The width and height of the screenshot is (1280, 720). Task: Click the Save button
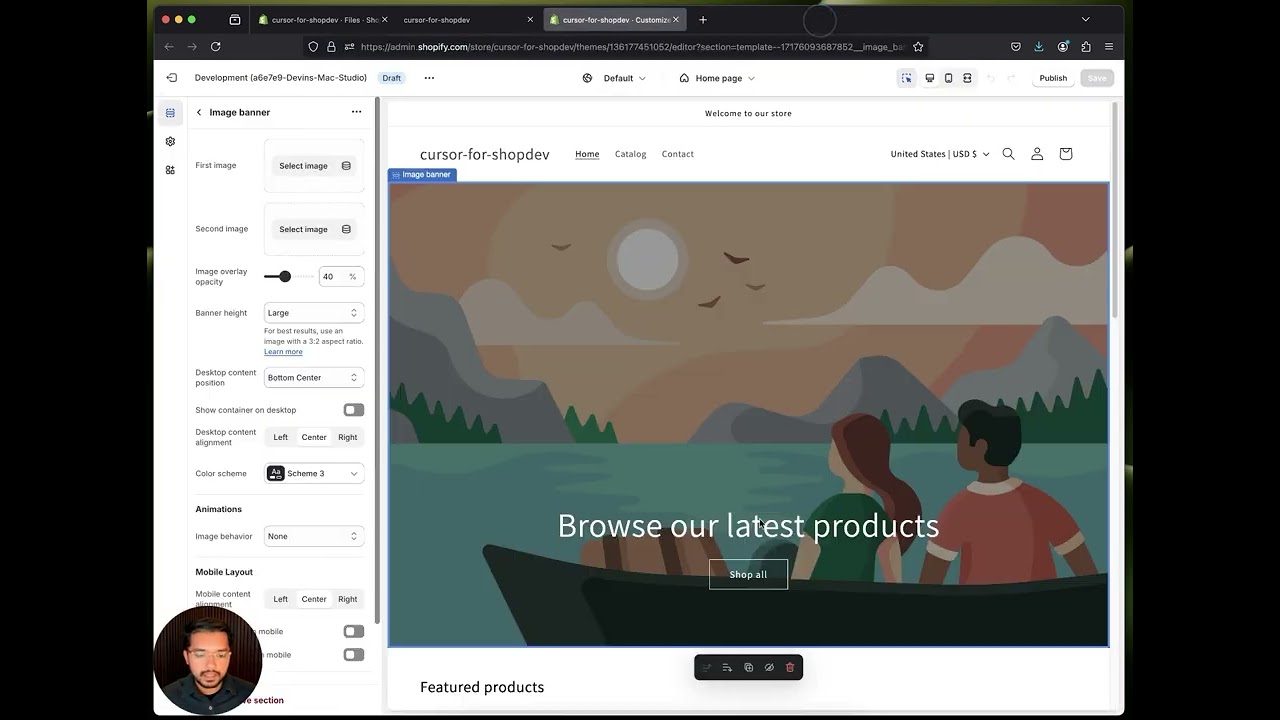[x=1097, y=78]
